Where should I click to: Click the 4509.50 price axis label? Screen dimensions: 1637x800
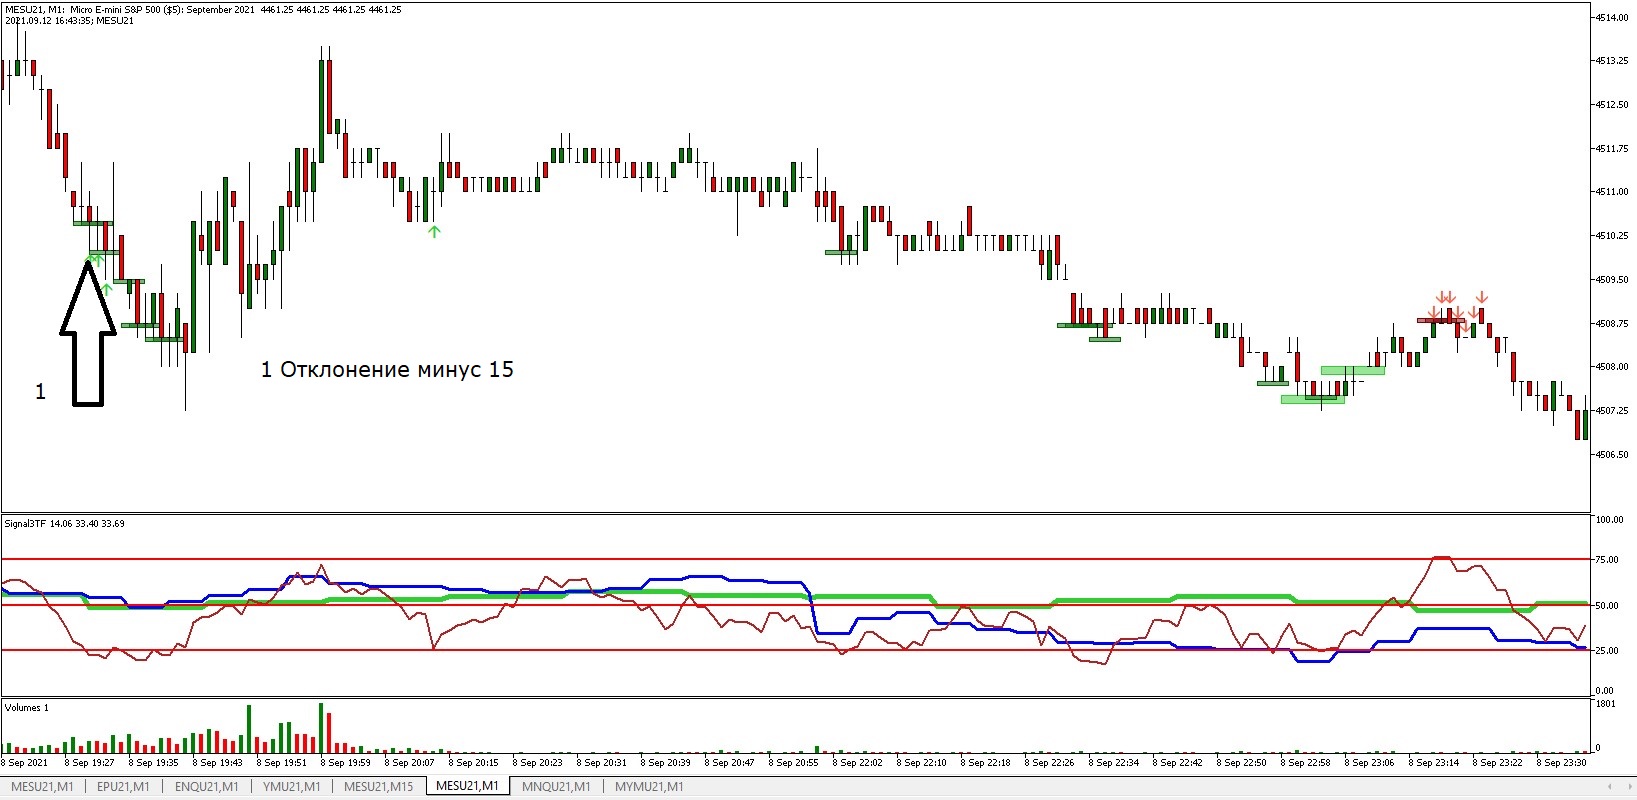pyautogui.click(x=1611, y=280)
